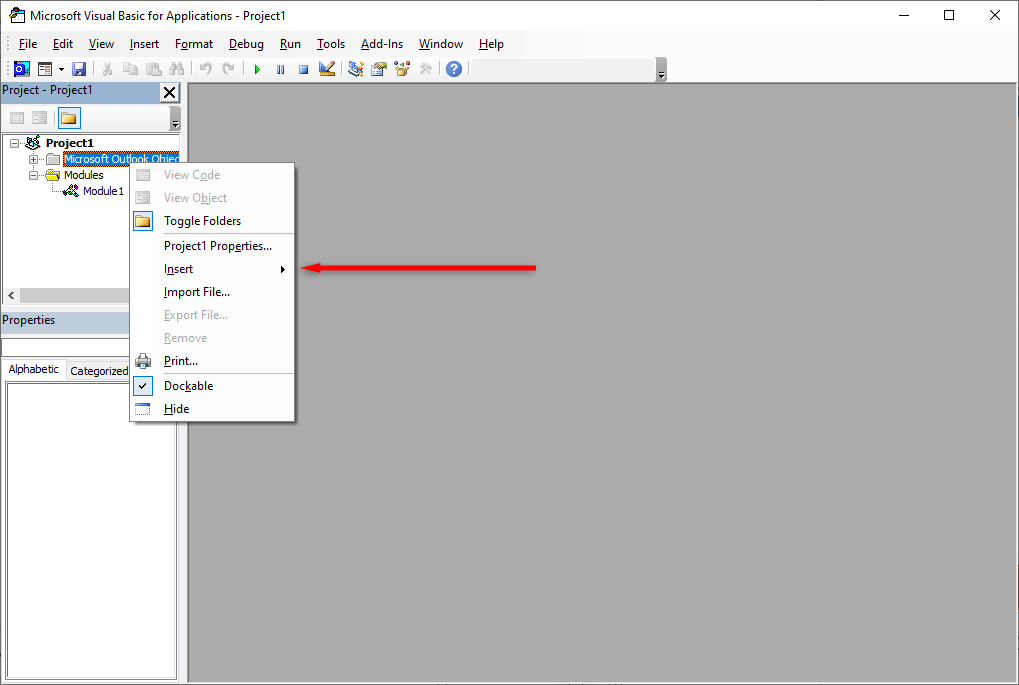Open Toolbox hammer and wrench icon

[x=426, y=69]
